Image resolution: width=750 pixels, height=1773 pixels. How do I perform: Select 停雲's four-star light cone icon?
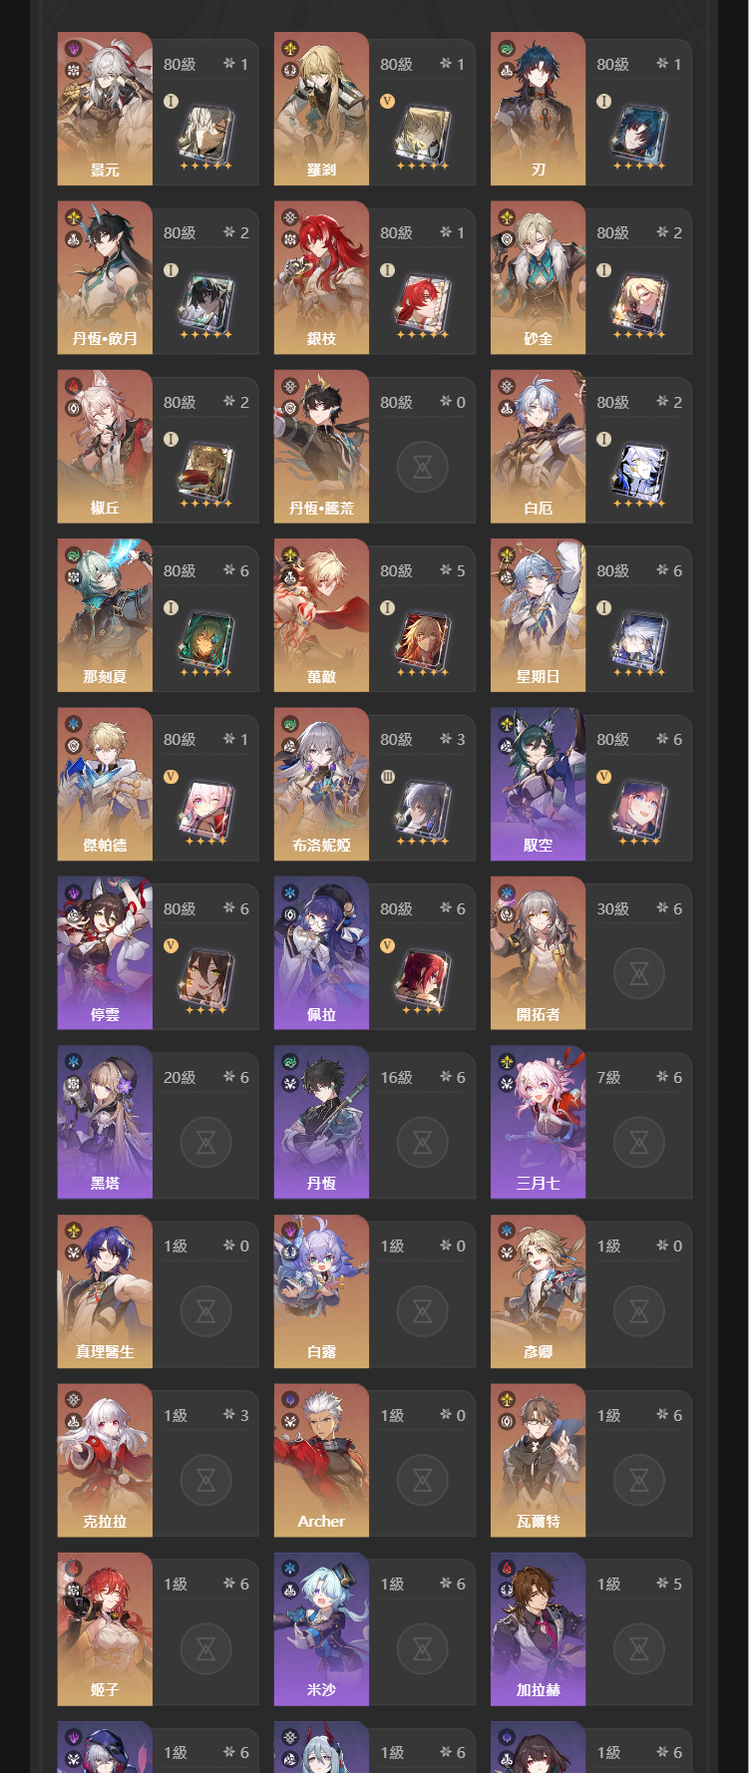206,980
